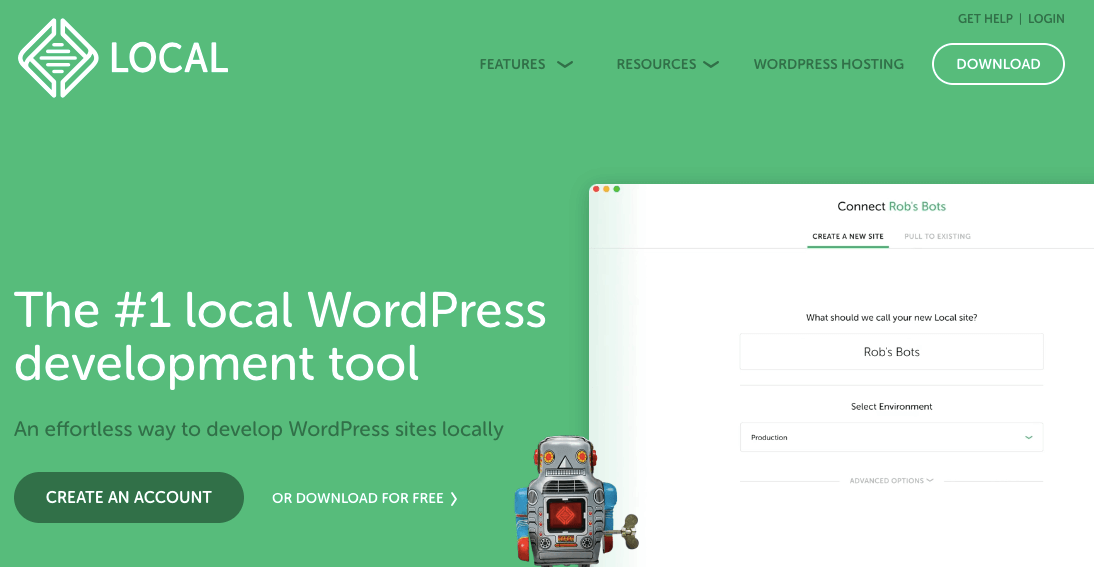Expand the Advanced Options section

tap(891, 481)
